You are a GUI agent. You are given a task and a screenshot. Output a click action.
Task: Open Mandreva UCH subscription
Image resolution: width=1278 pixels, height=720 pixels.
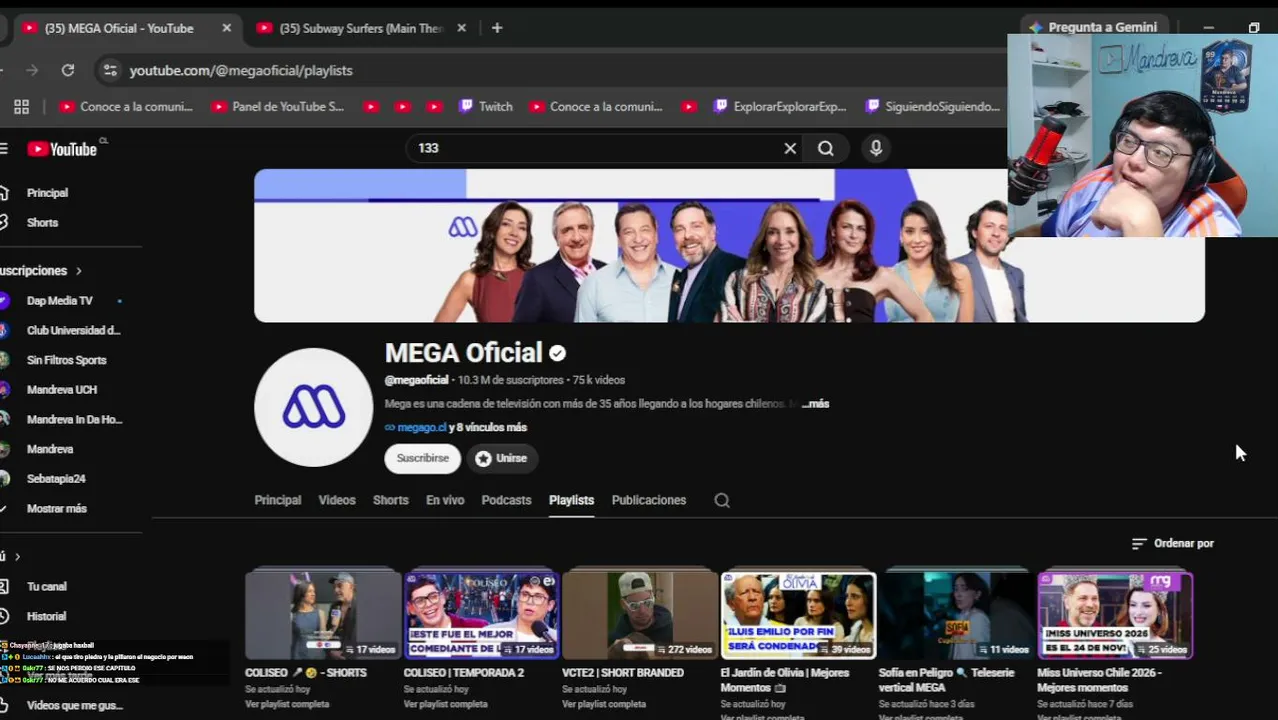(x=60, y=389)
